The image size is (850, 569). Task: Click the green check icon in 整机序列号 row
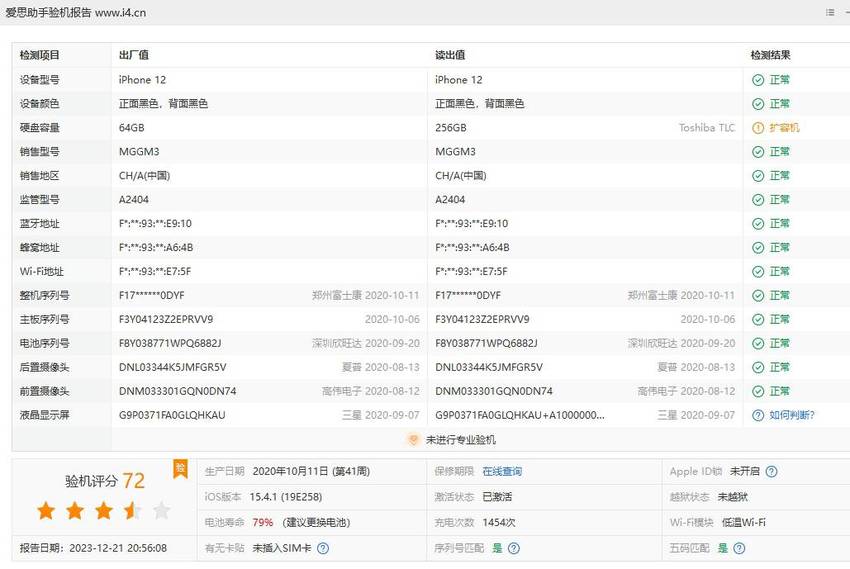tap(758, 295)
